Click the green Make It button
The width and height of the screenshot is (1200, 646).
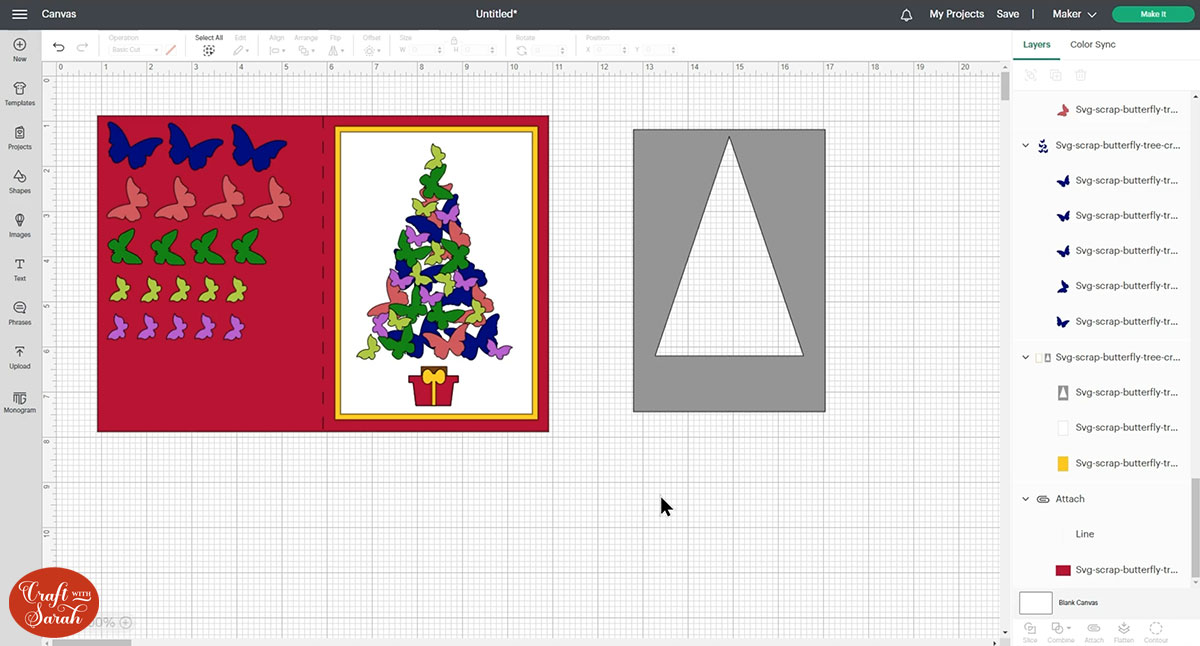[x=1153, y=14]
